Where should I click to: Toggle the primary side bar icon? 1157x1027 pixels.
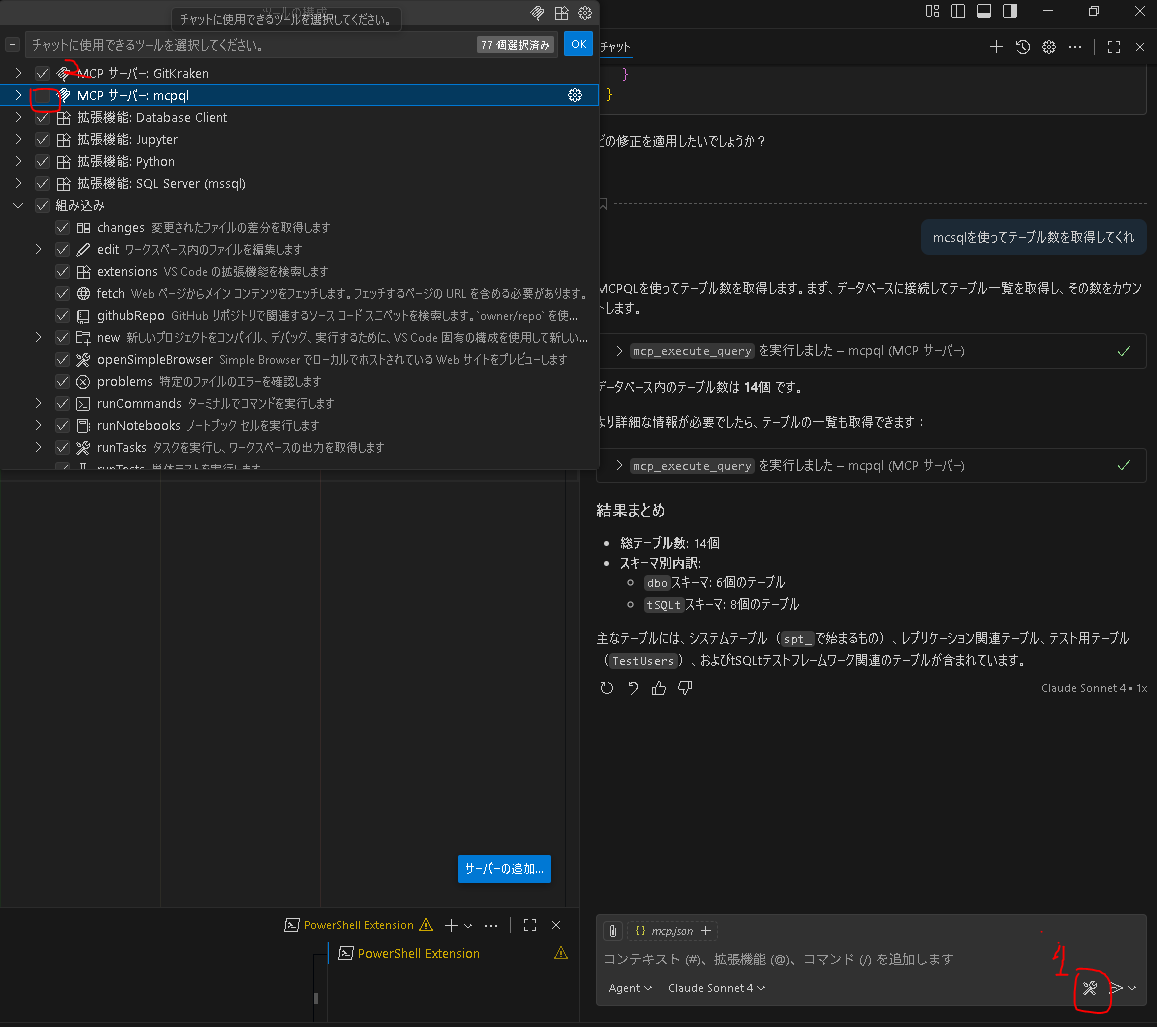tap(959, 11)
